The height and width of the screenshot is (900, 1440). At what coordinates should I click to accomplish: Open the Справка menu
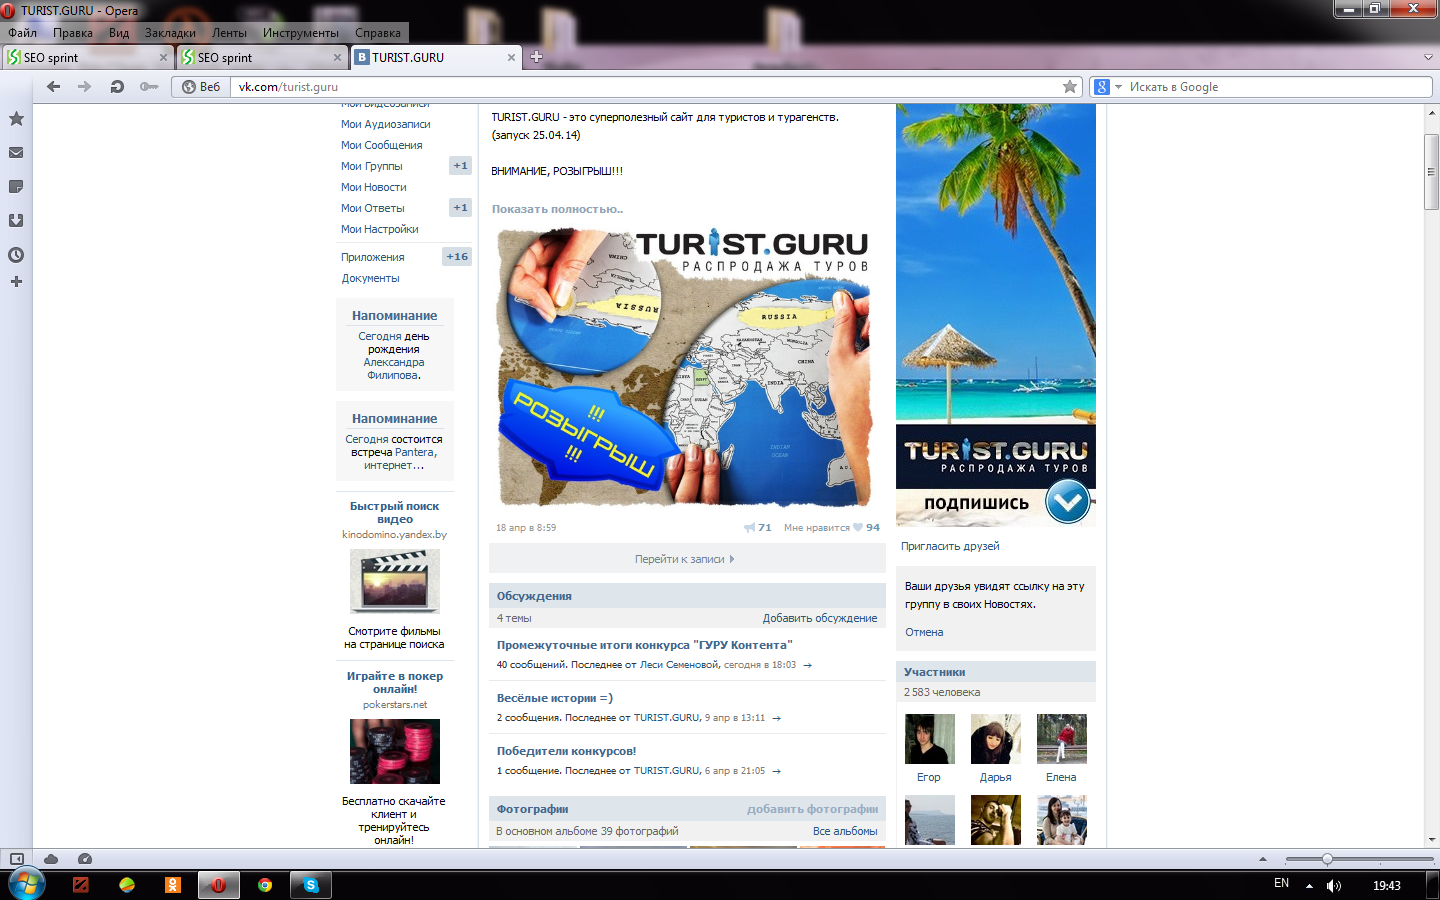coord(378,33)
